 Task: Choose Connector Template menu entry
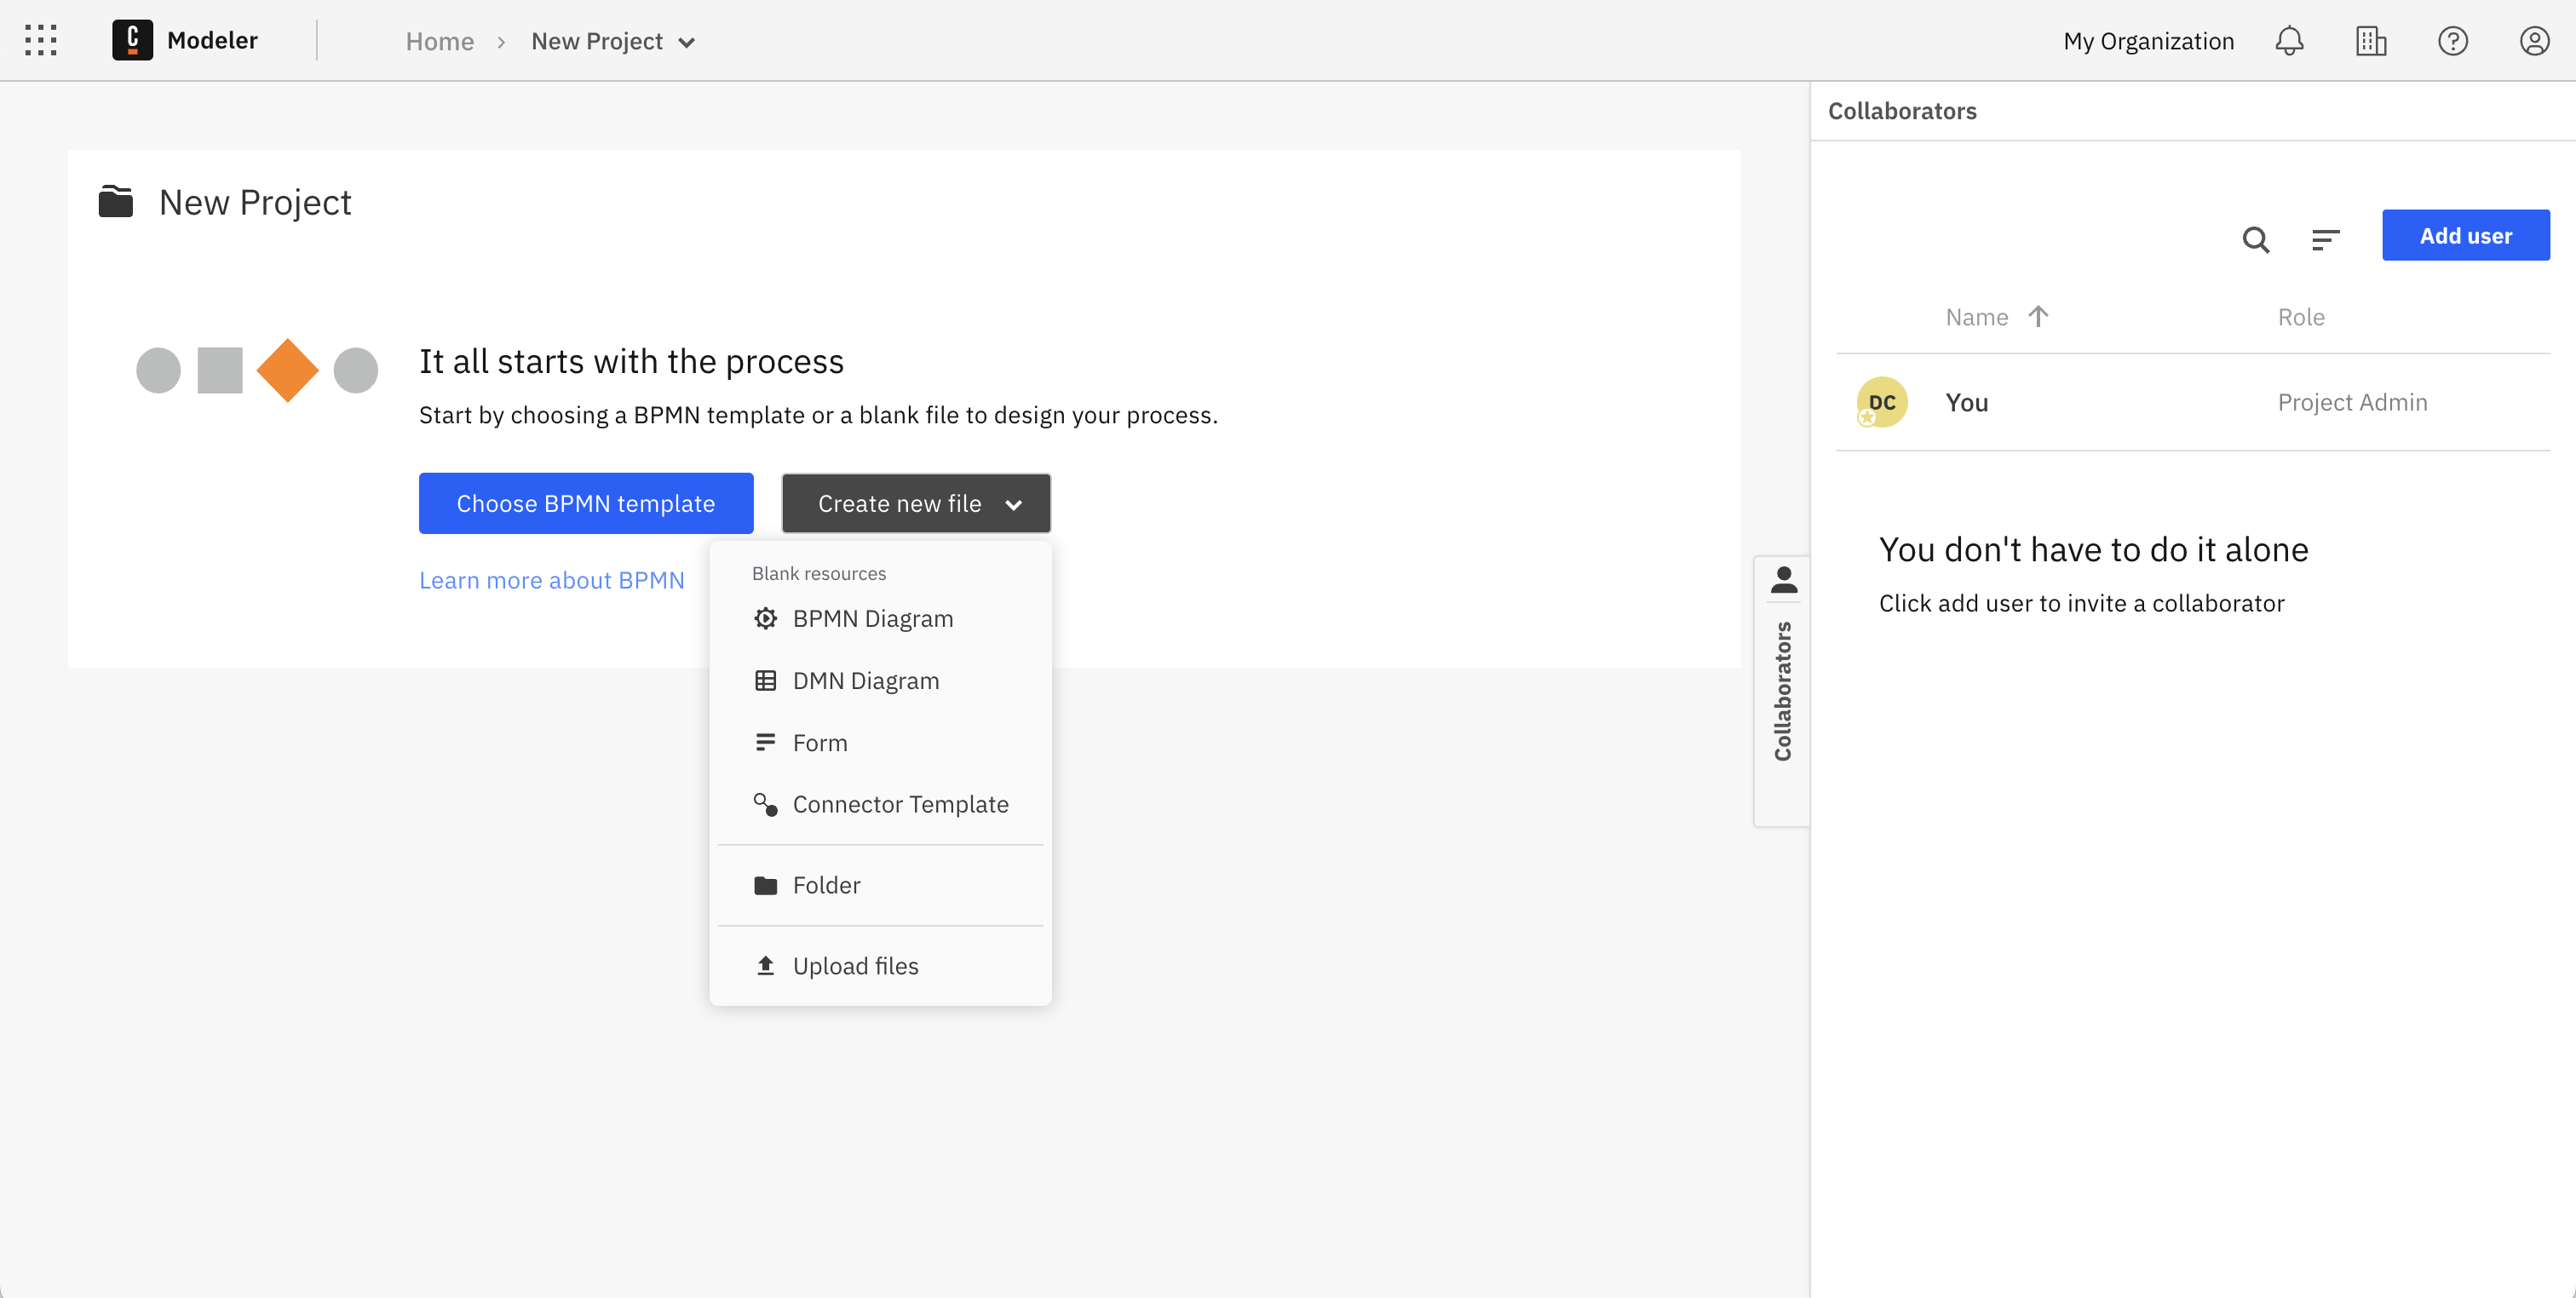[900, 804]
